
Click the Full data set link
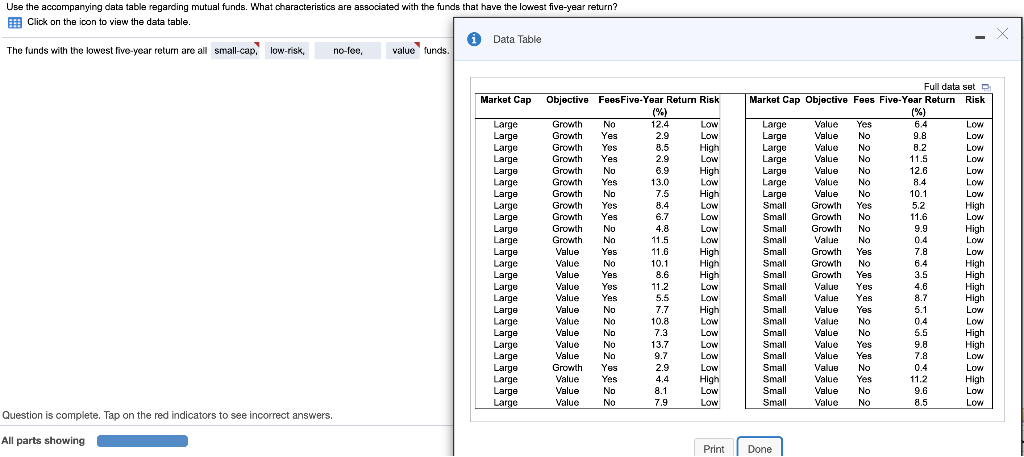pos(950,87)
